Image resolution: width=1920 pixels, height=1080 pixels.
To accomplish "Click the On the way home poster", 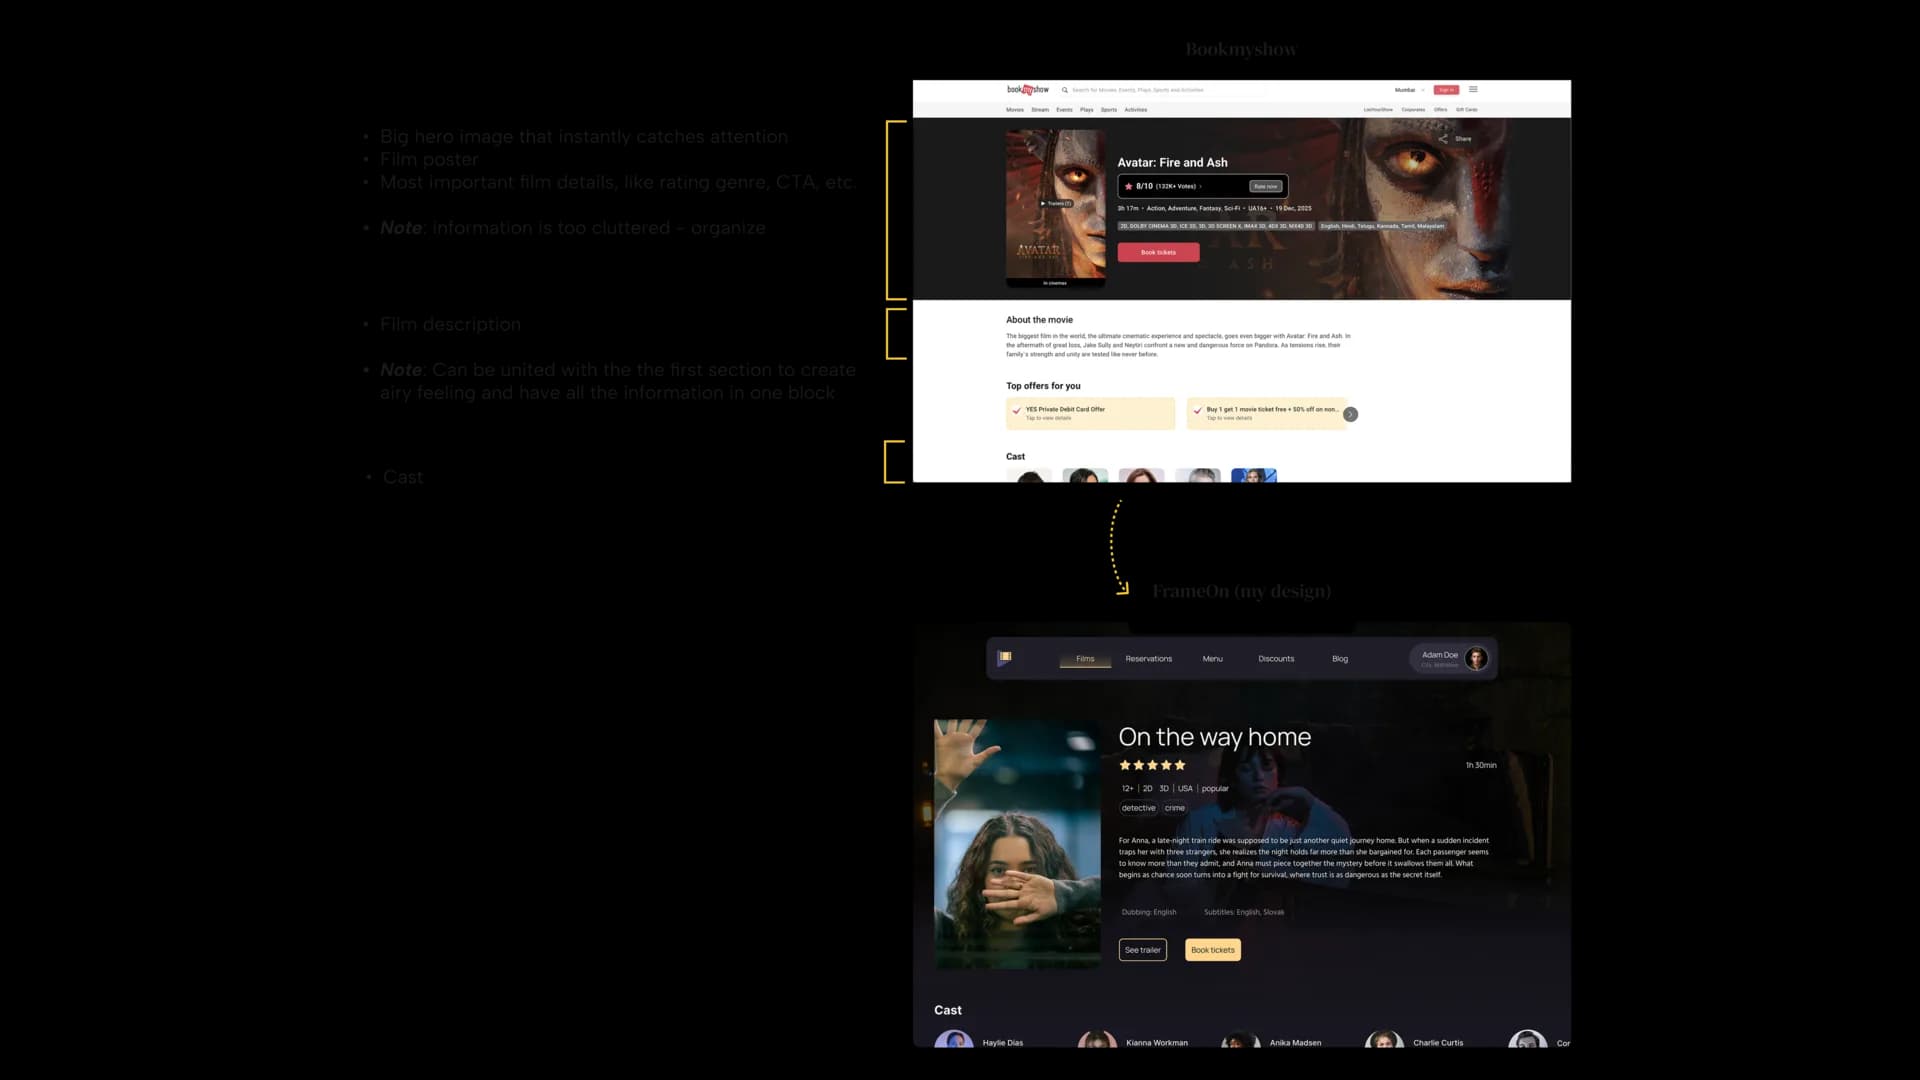I will point(1017,843).
